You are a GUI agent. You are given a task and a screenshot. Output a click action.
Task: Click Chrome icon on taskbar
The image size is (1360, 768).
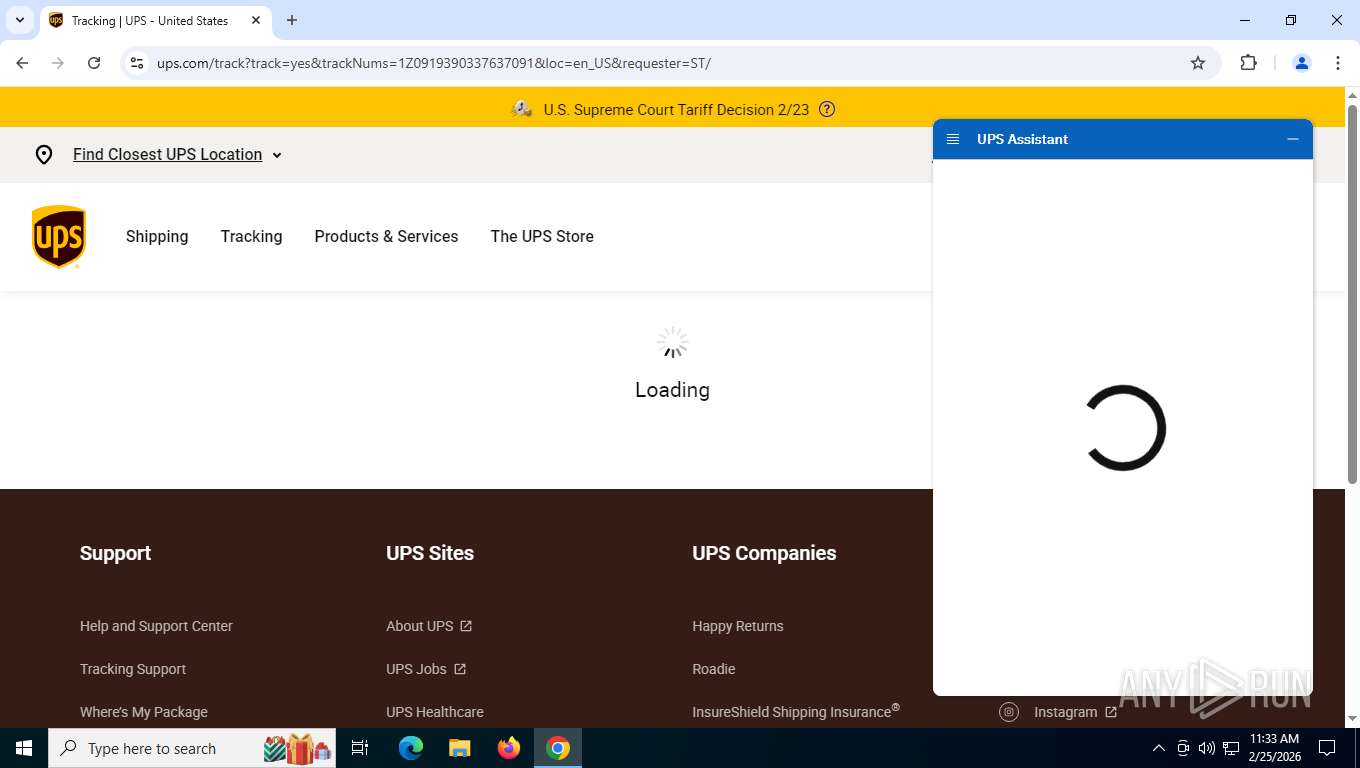tap(558, 748)
